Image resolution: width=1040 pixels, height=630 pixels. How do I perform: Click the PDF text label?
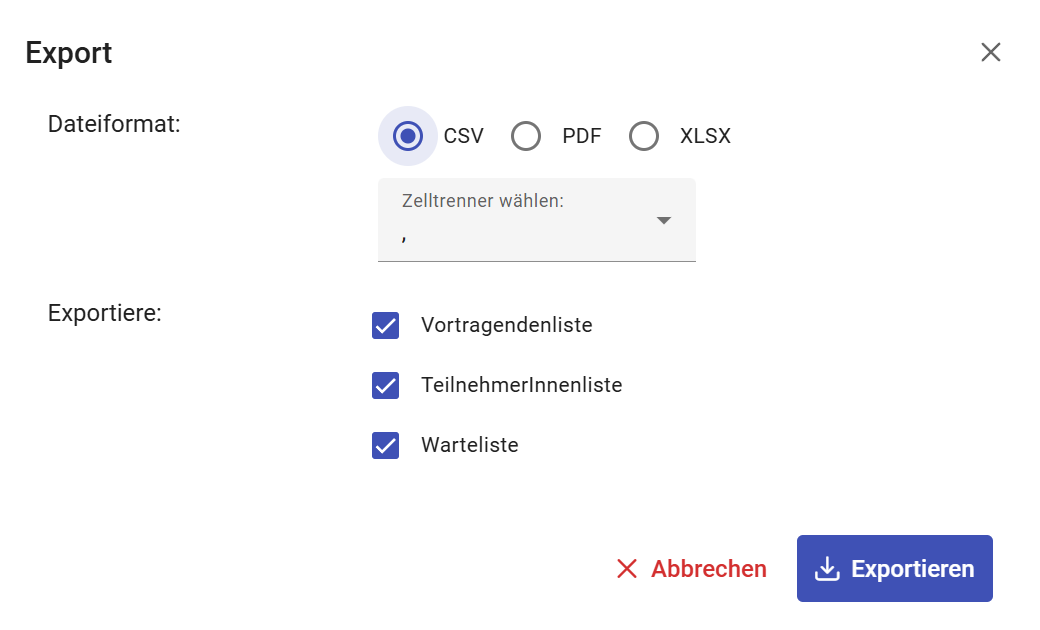coord(582,136)
